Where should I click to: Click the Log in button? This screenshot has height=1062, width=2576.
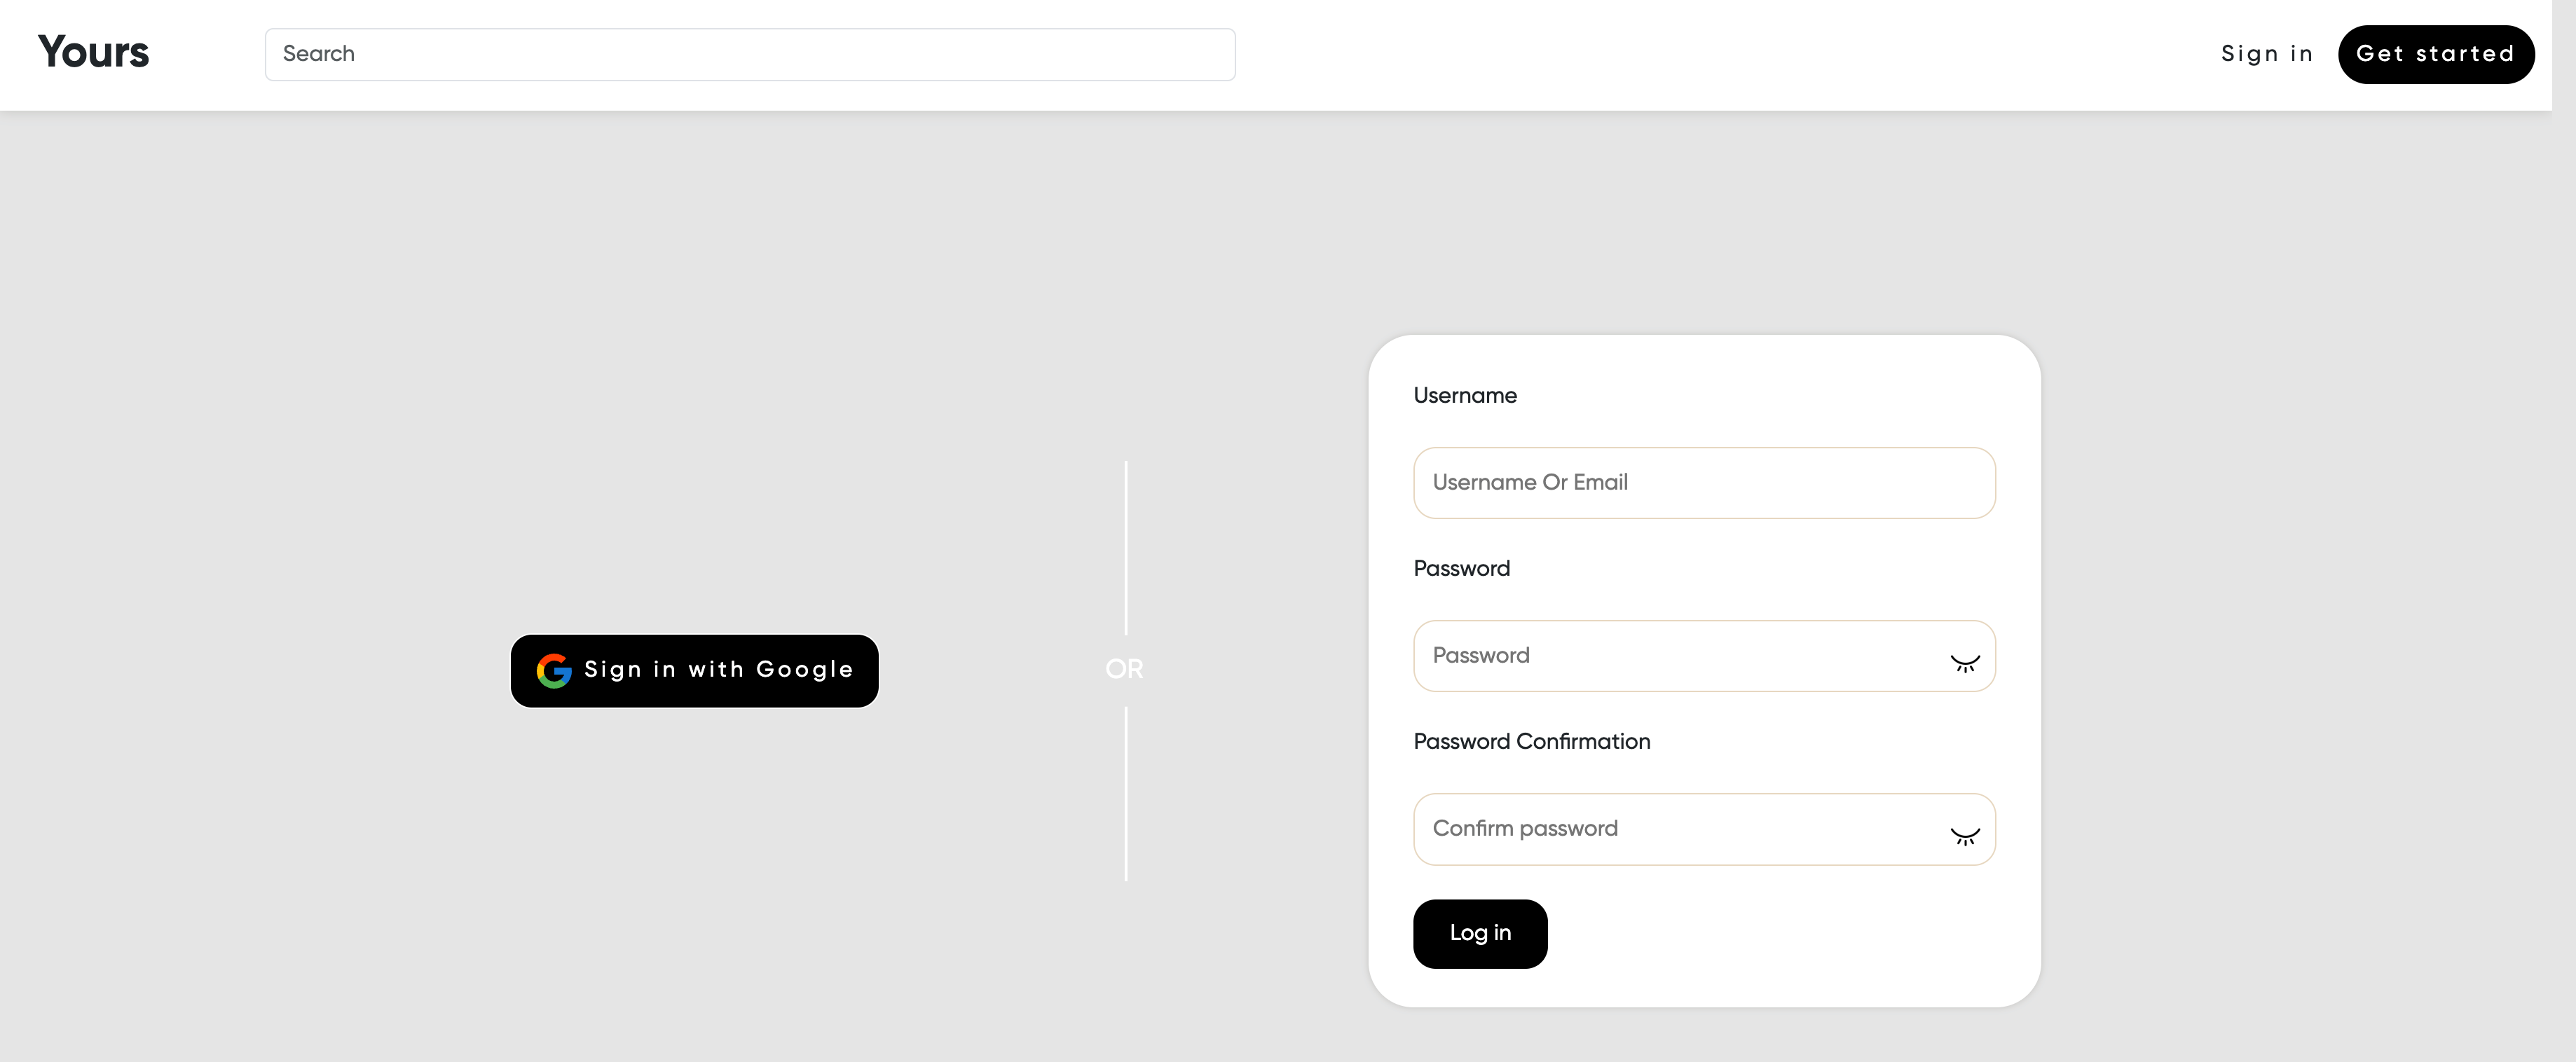click(x=1480, y=933)
